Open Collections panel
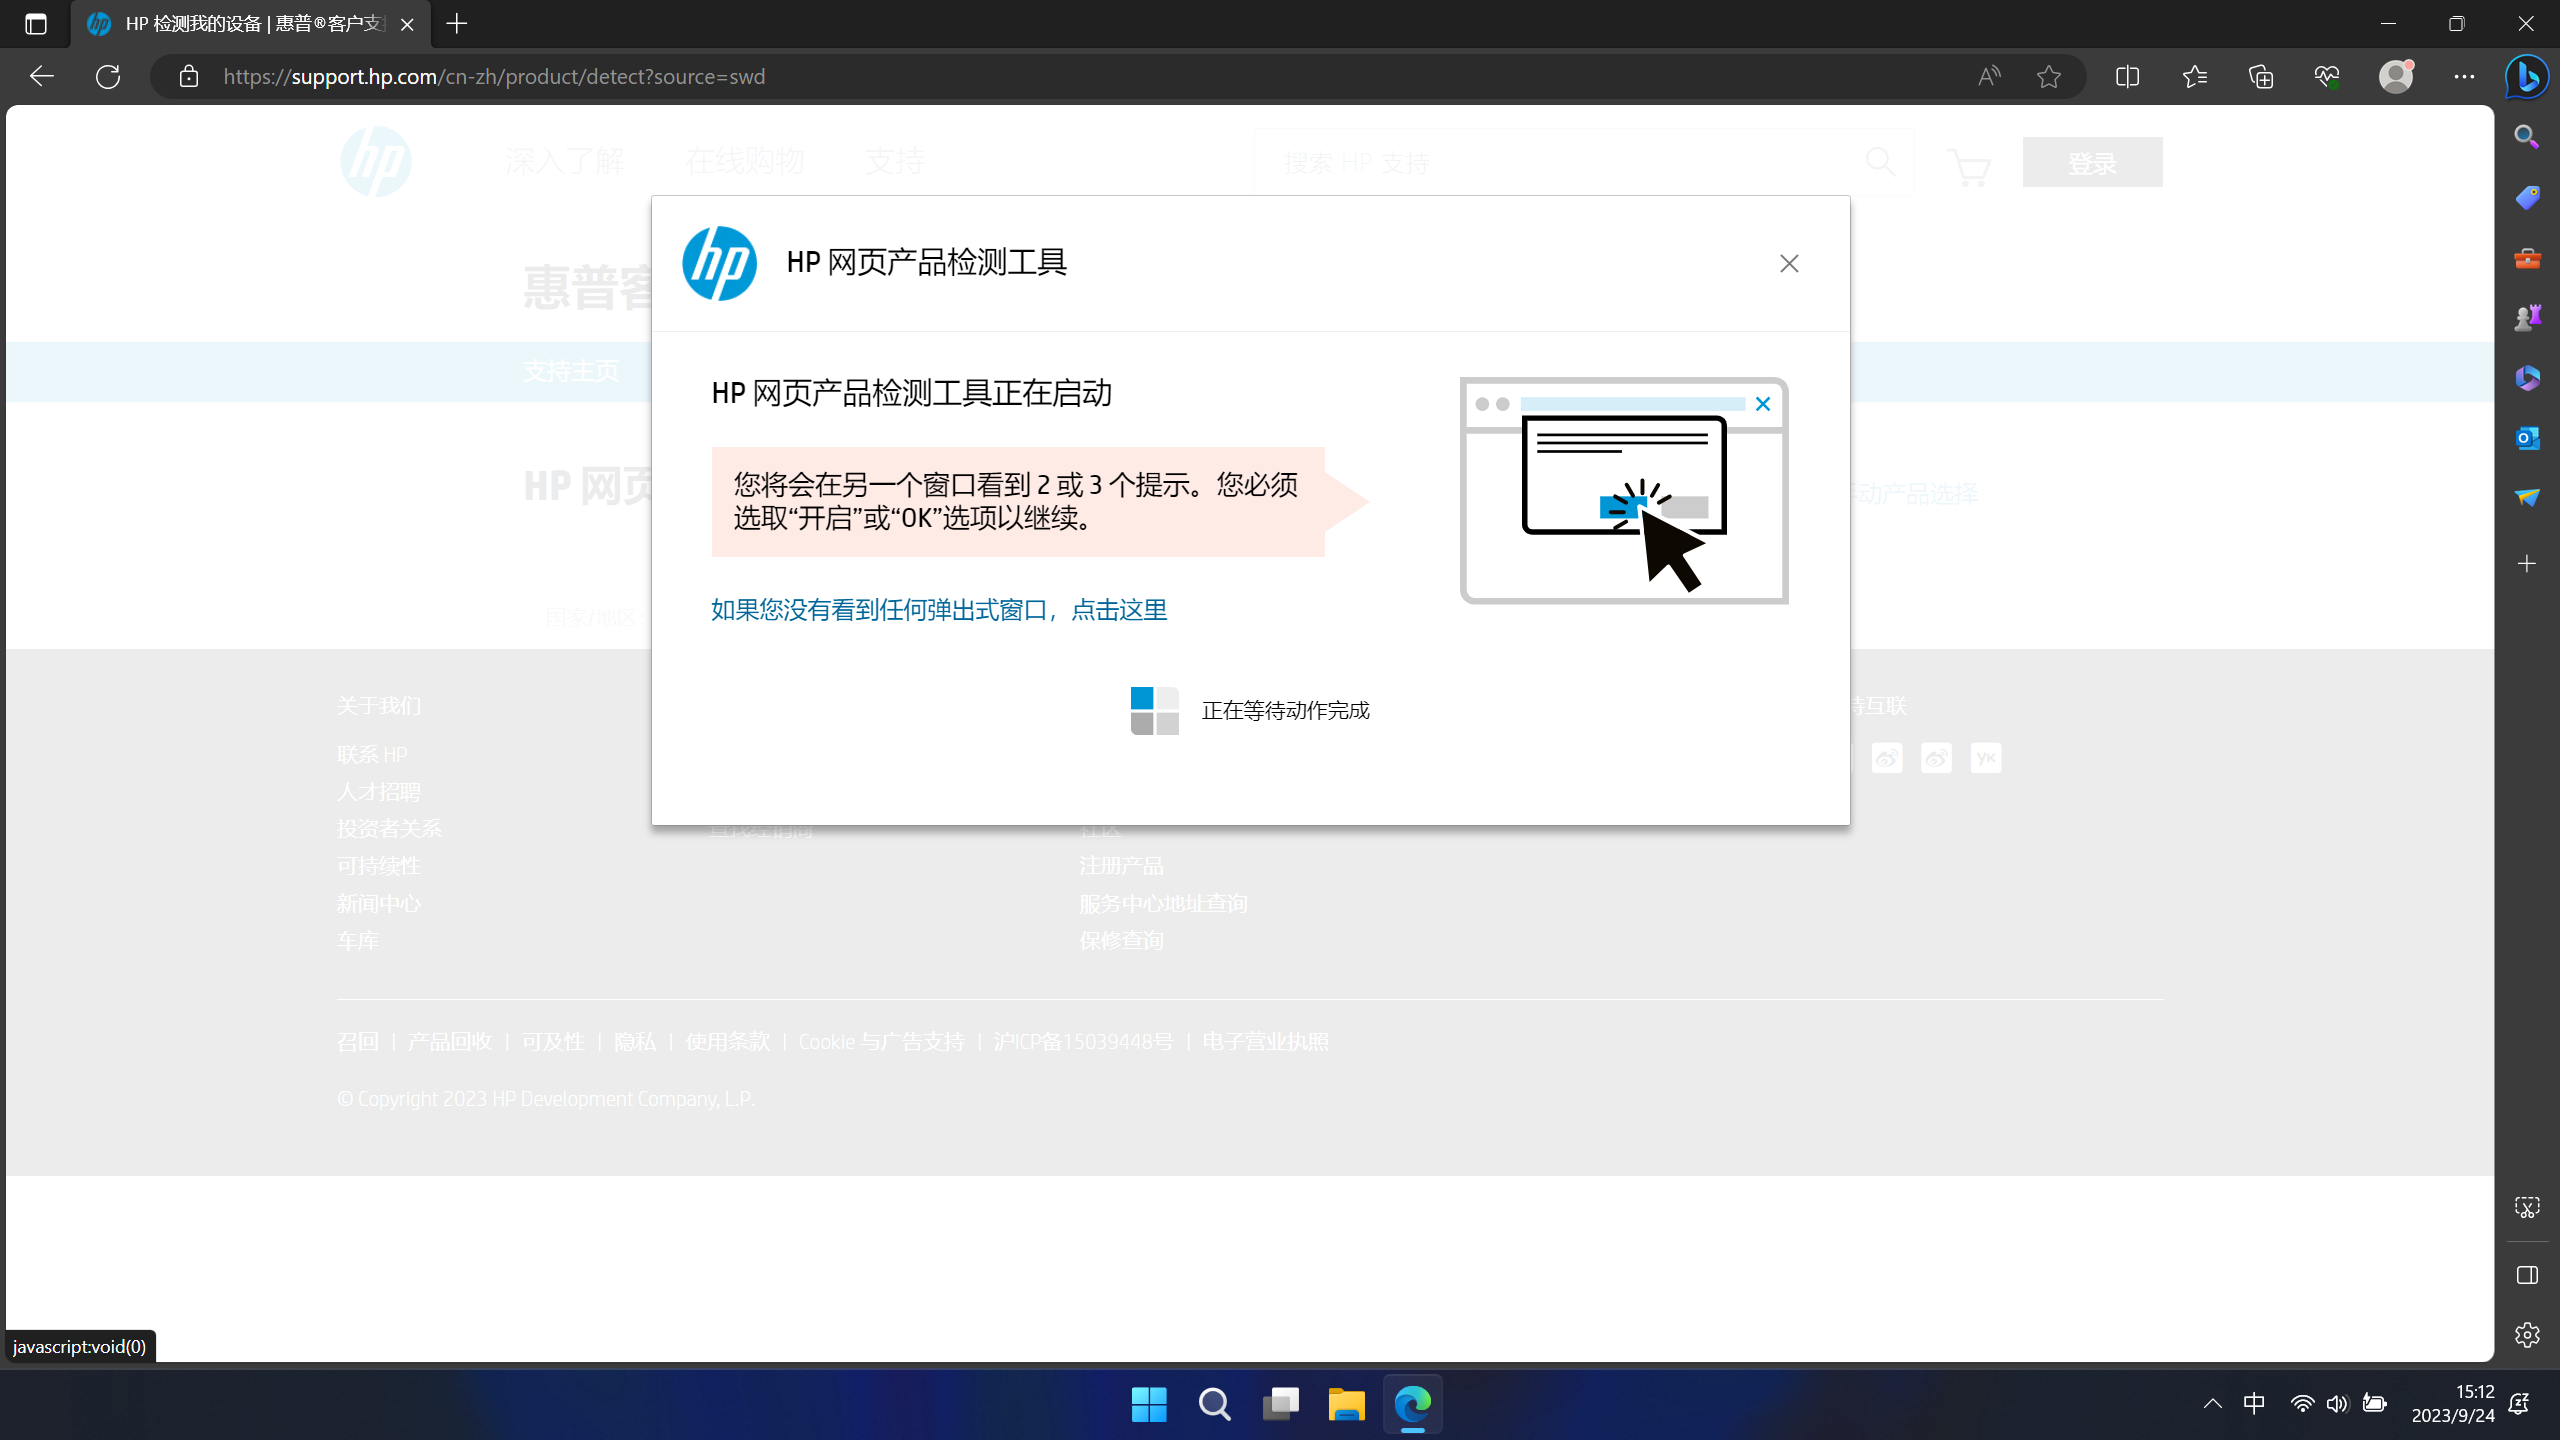Viewport: 2560px width, 1440px height. [2261, 77]
